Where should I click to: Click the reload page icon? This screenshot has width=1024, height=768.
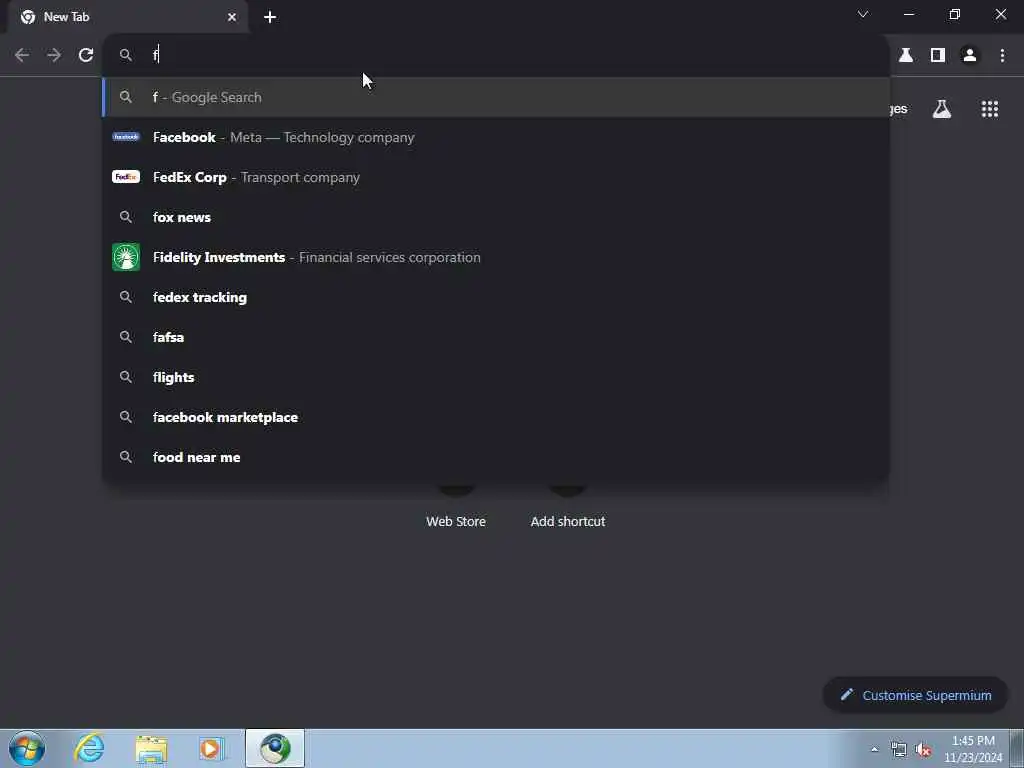(86, 56)
